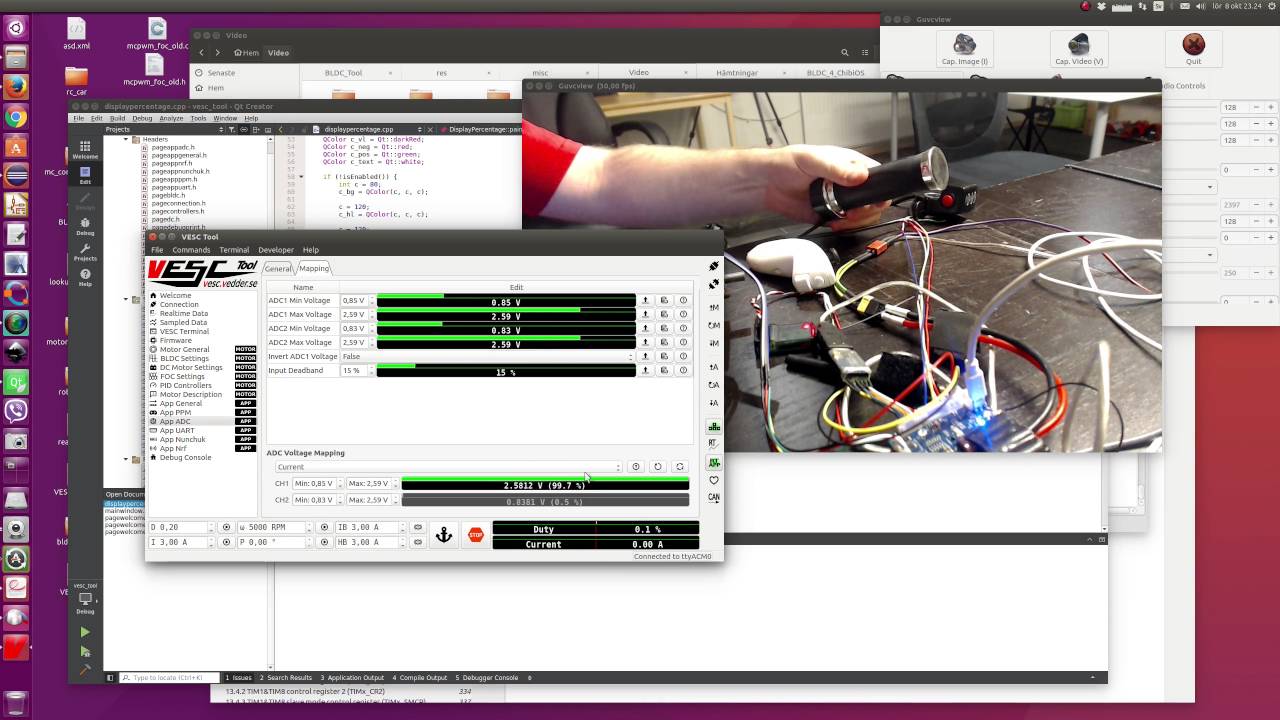Viewport: 1280px width, 720px height.
Task: Open Firefox from the Ubuntu launcher
Action: pyautogui.click(x=15, y=87)
